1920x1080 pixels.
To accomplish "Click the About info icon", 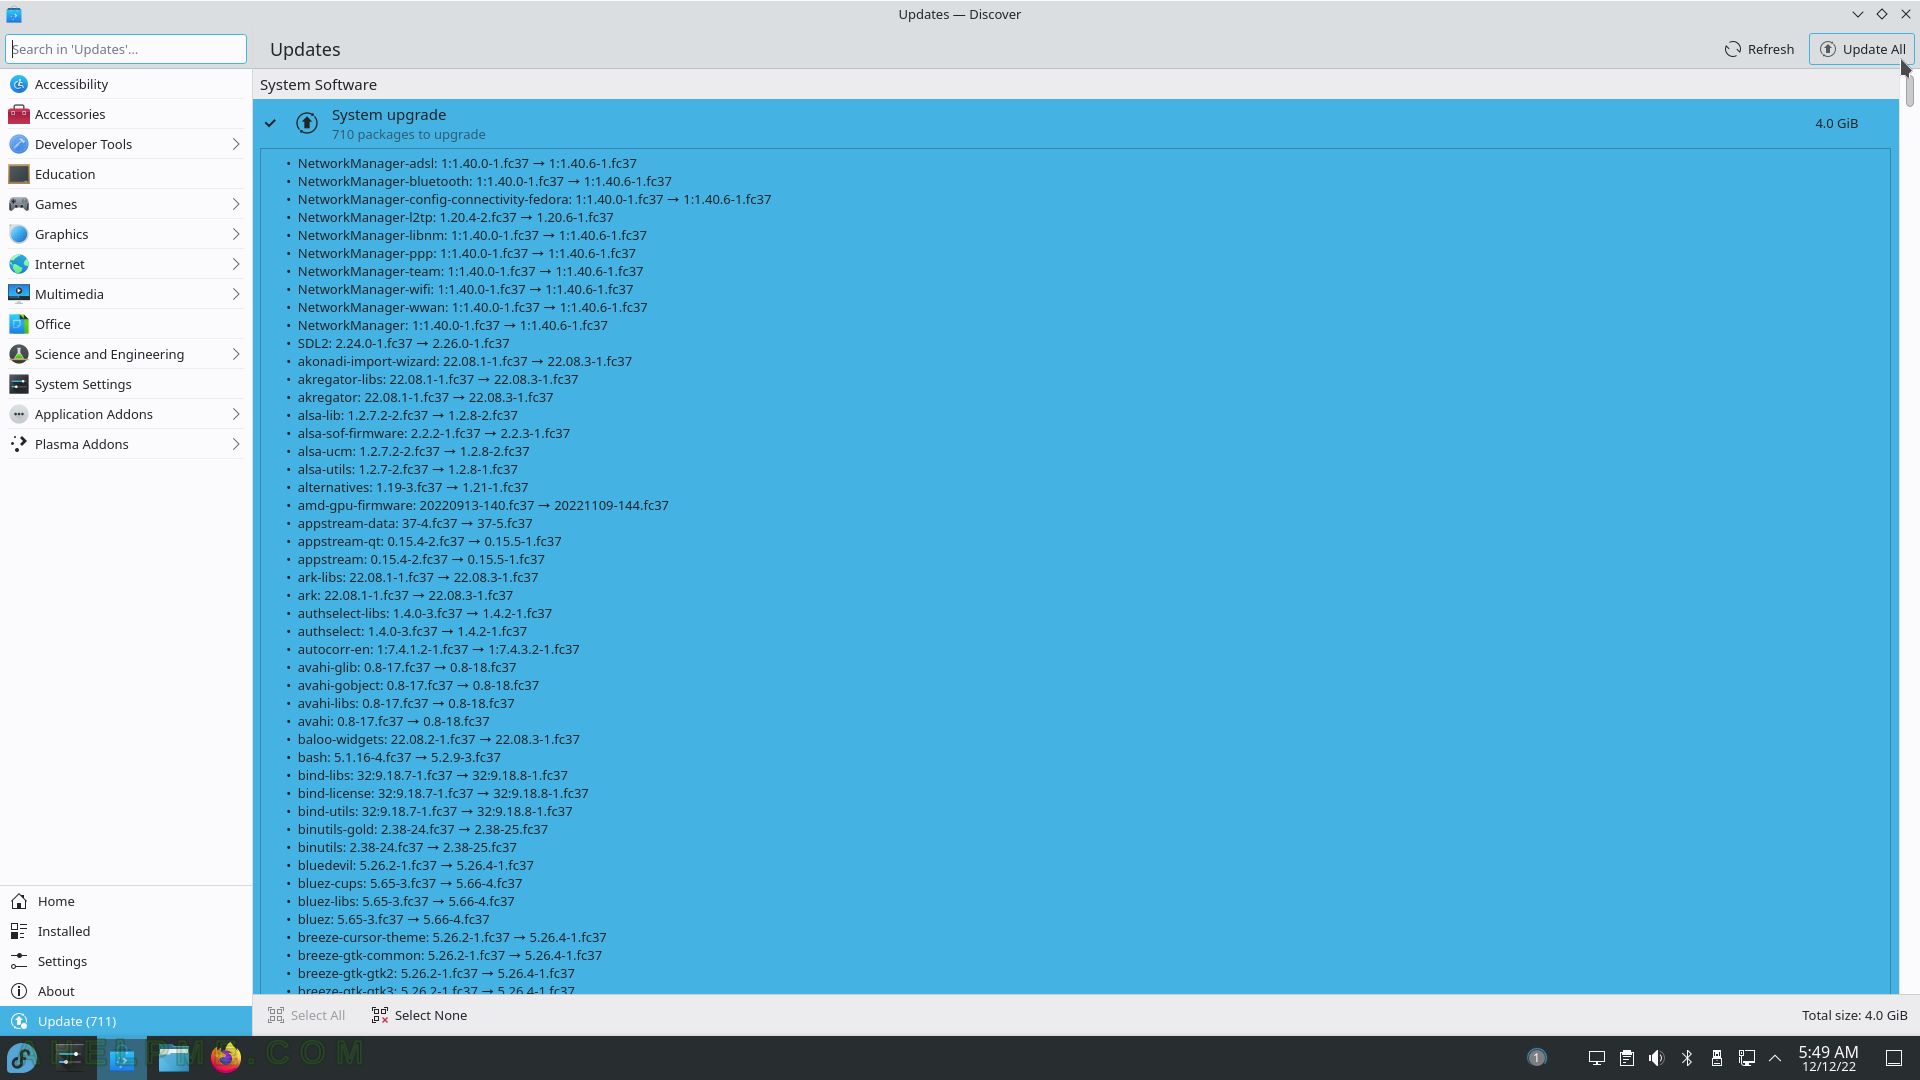I will [x=19, y=991].
